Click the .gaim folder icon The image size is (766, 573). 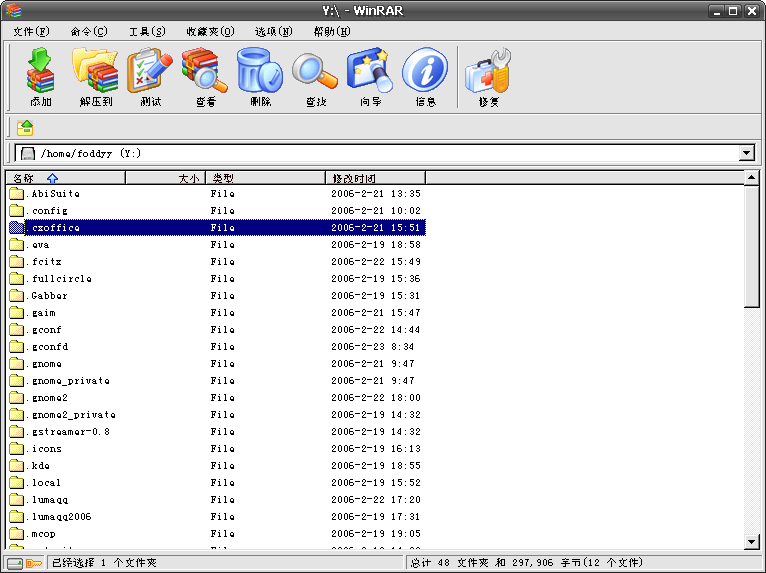click(x=17, y=313)
